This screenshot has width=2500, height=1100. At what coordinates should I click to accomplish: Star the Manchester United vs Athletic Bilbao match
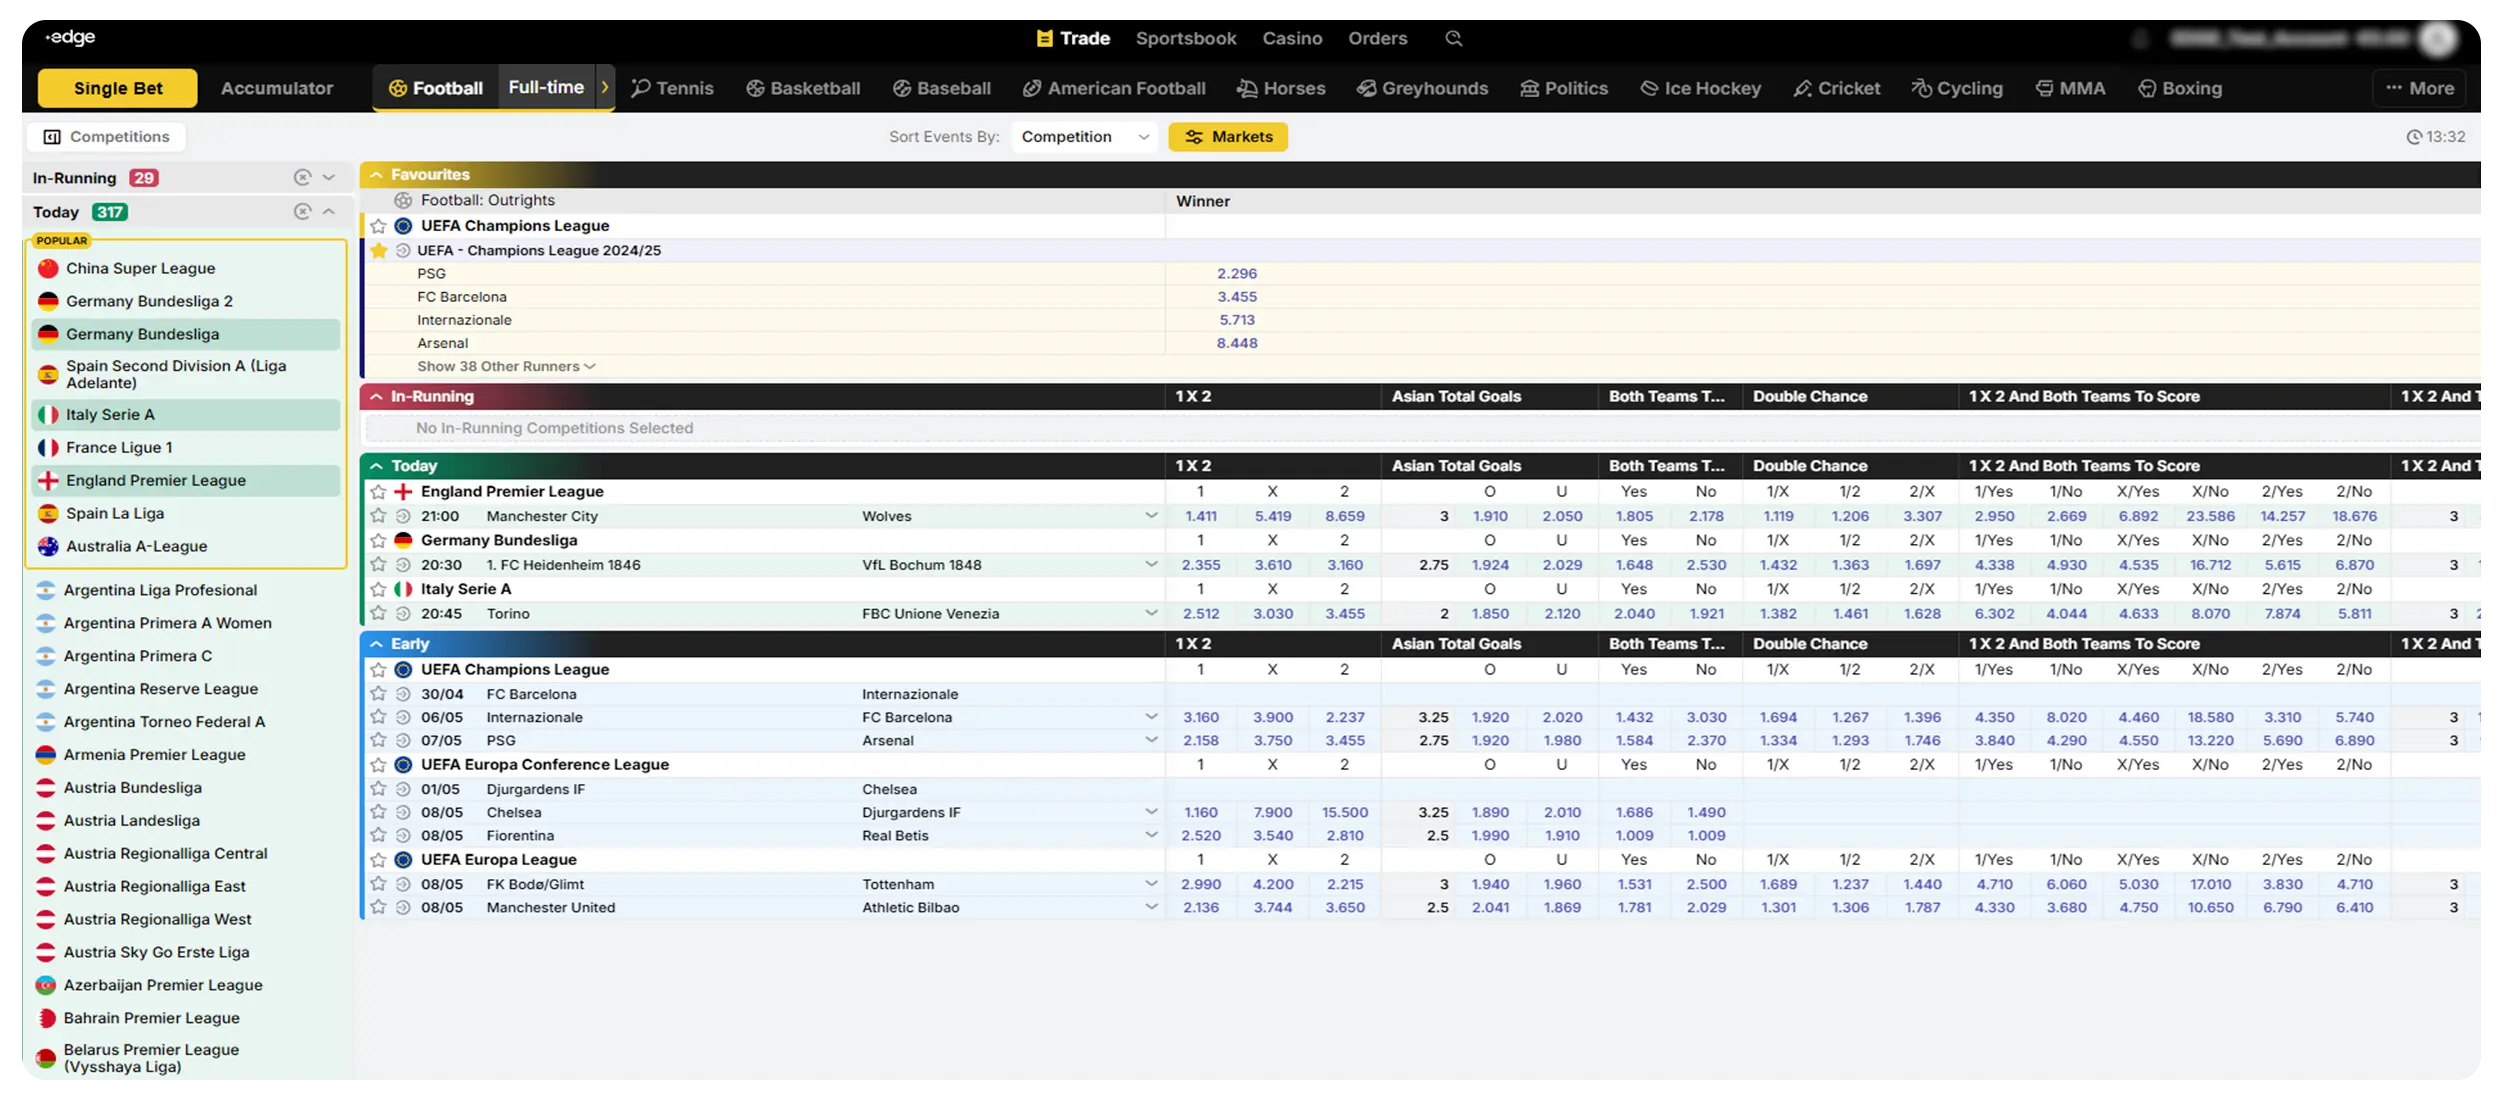click(378, 907)
